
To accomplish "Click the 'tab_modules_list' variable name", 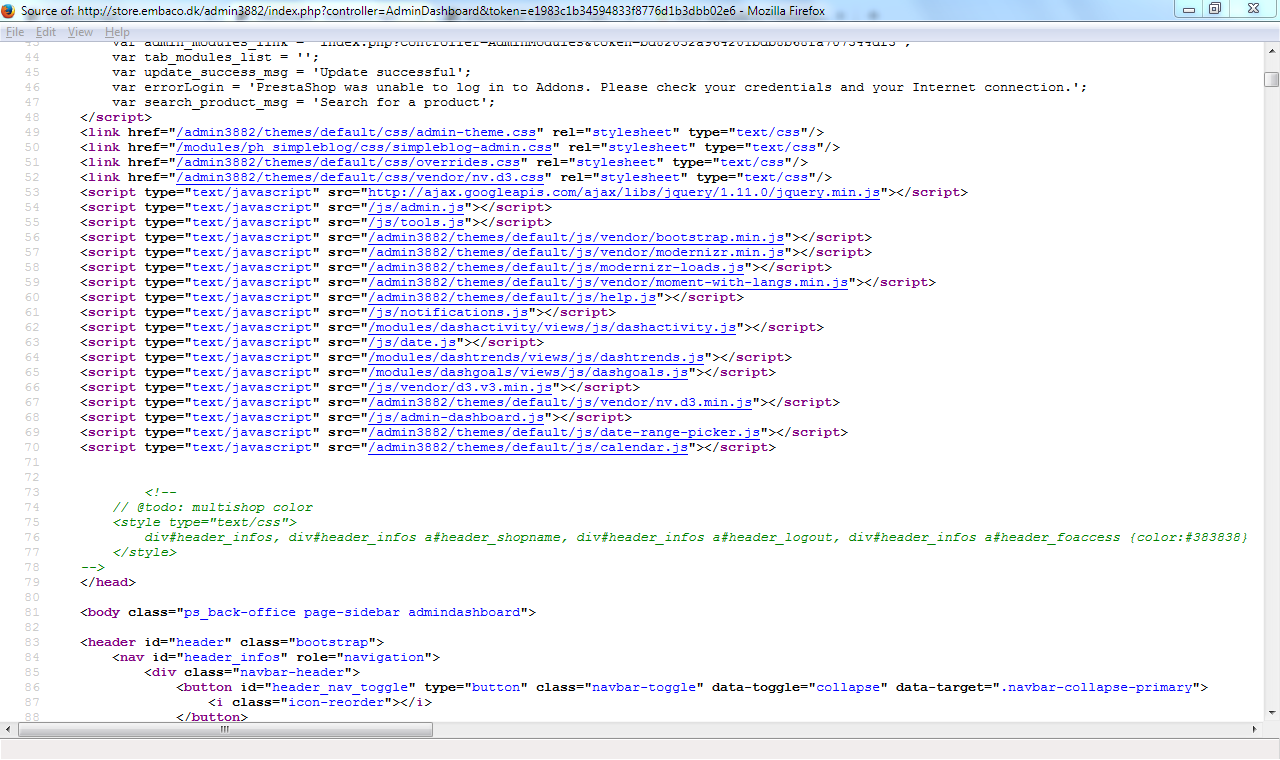I will (208, 57).
